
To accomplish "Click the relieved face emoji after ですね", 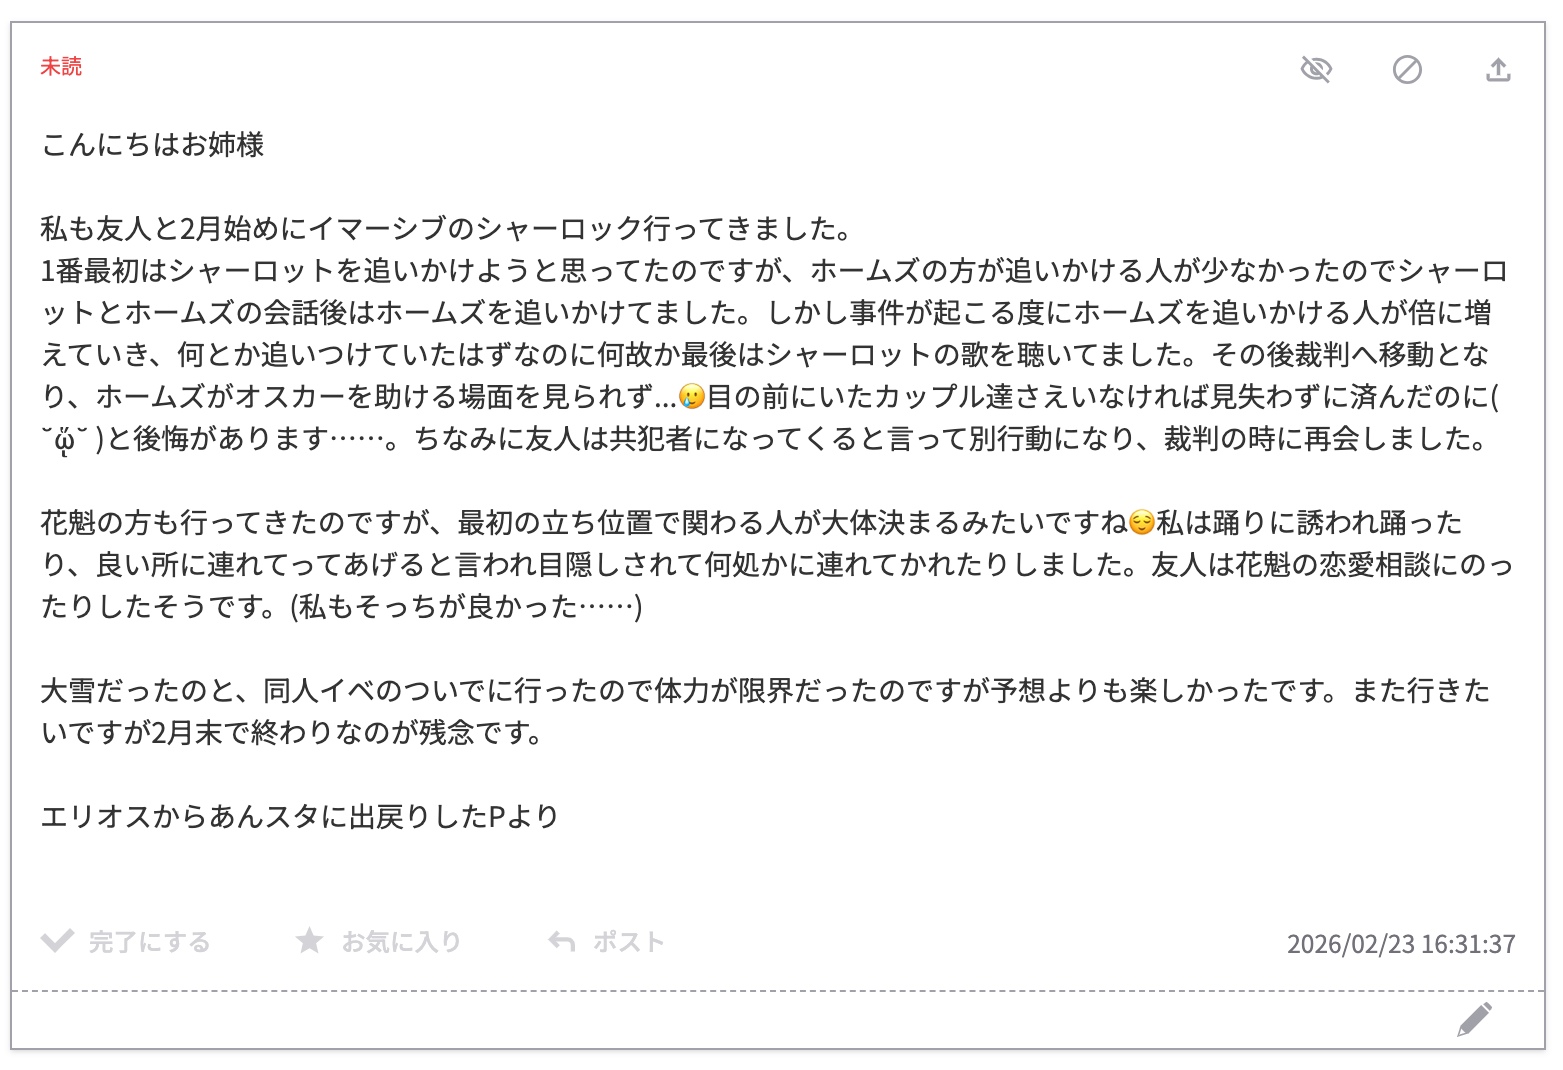I will coord(1141,522).
